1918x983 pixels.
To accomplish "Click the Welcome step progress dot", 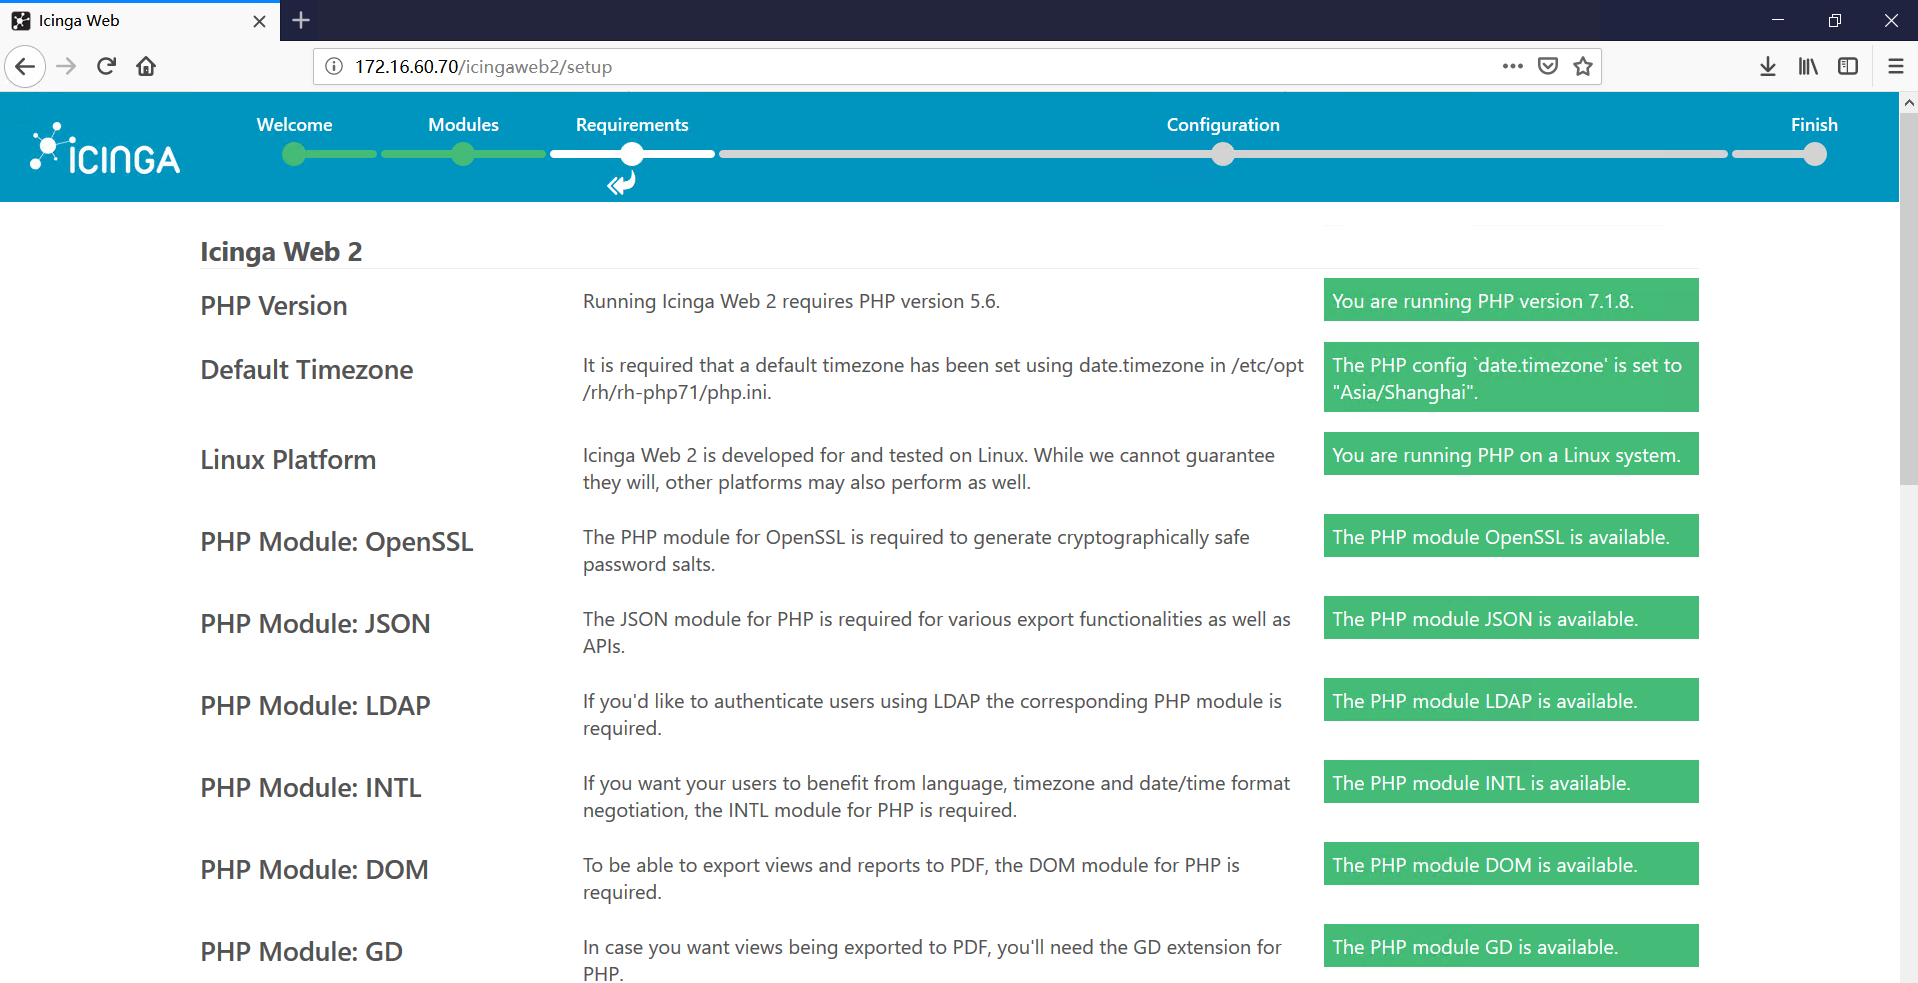I will [x=294, y=154].
